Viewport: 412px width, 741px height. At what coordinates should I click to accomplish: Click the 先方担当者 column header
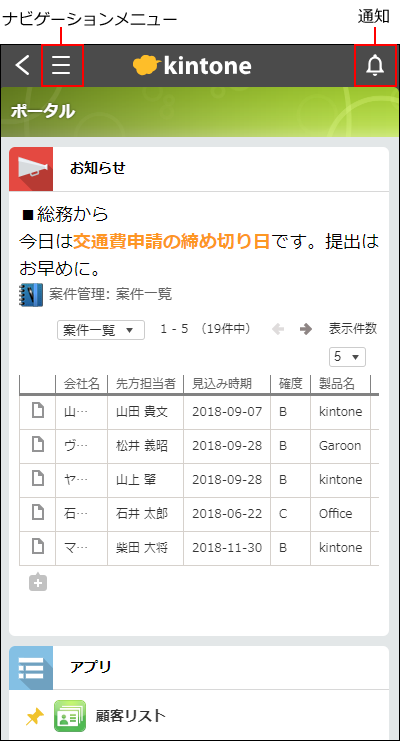click(146, 384)
